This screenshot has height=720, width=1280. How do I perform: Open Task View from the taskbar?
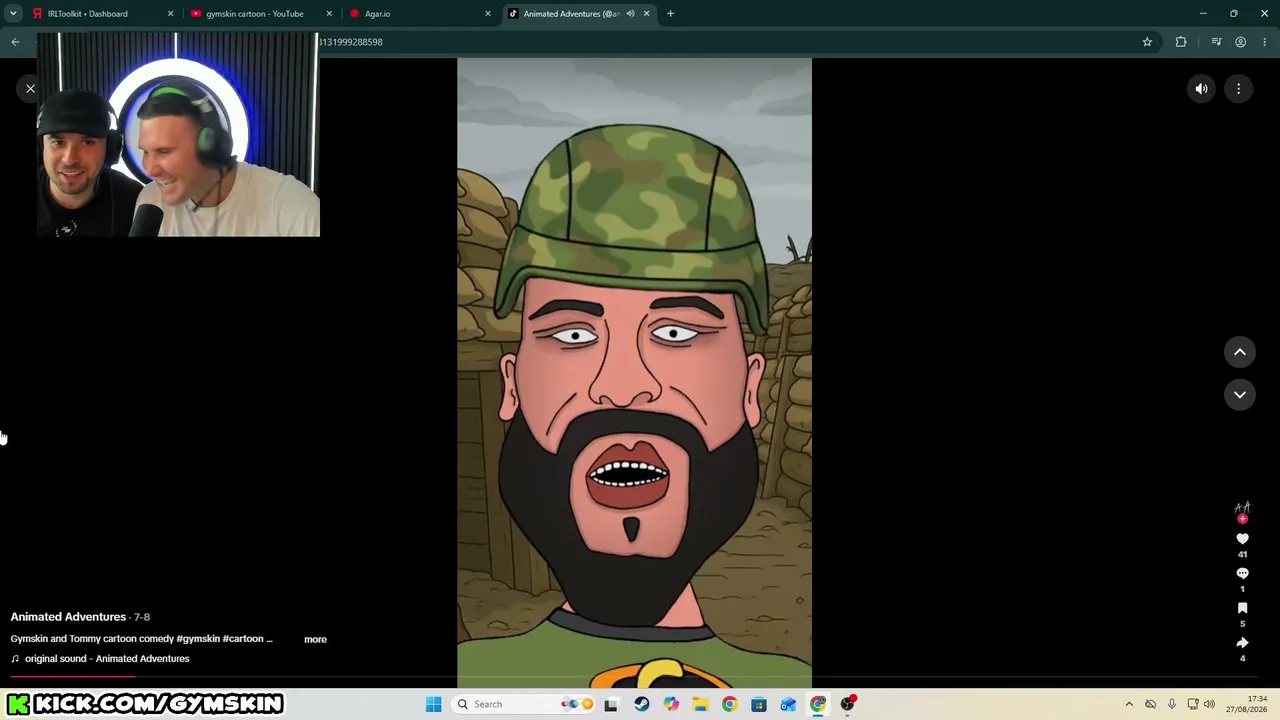click(x=611, y=704)
